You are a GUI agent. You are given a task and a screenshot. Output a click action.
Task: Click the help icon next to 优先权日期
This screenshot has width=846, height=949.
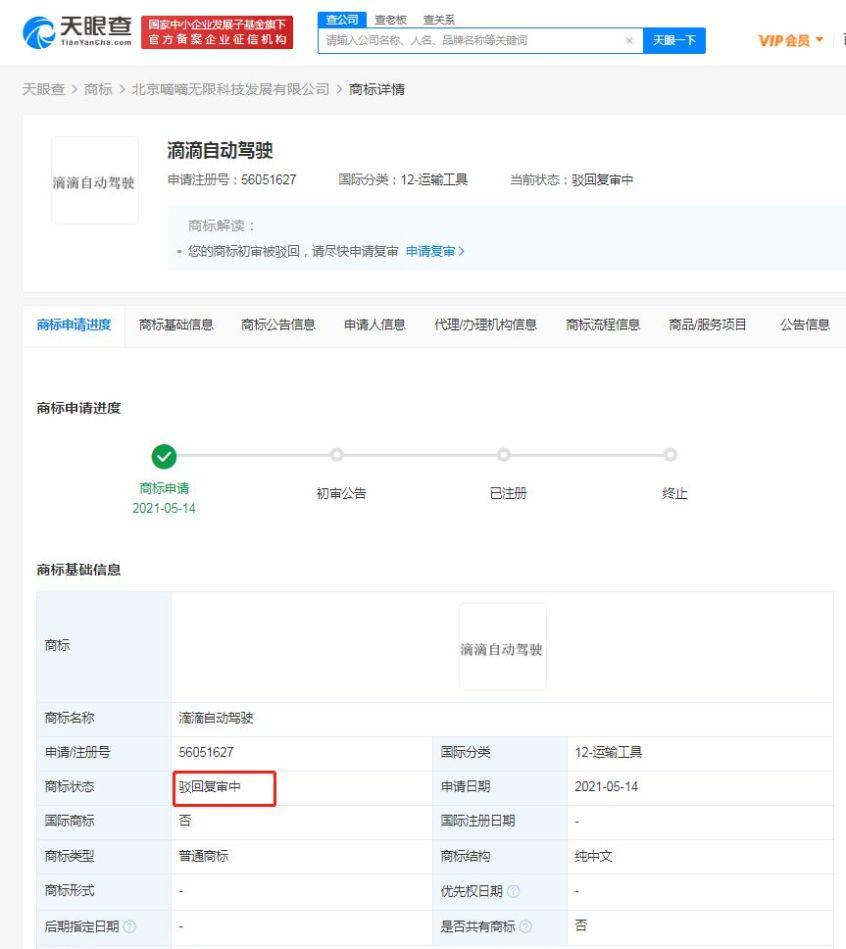tap(513, 891)
